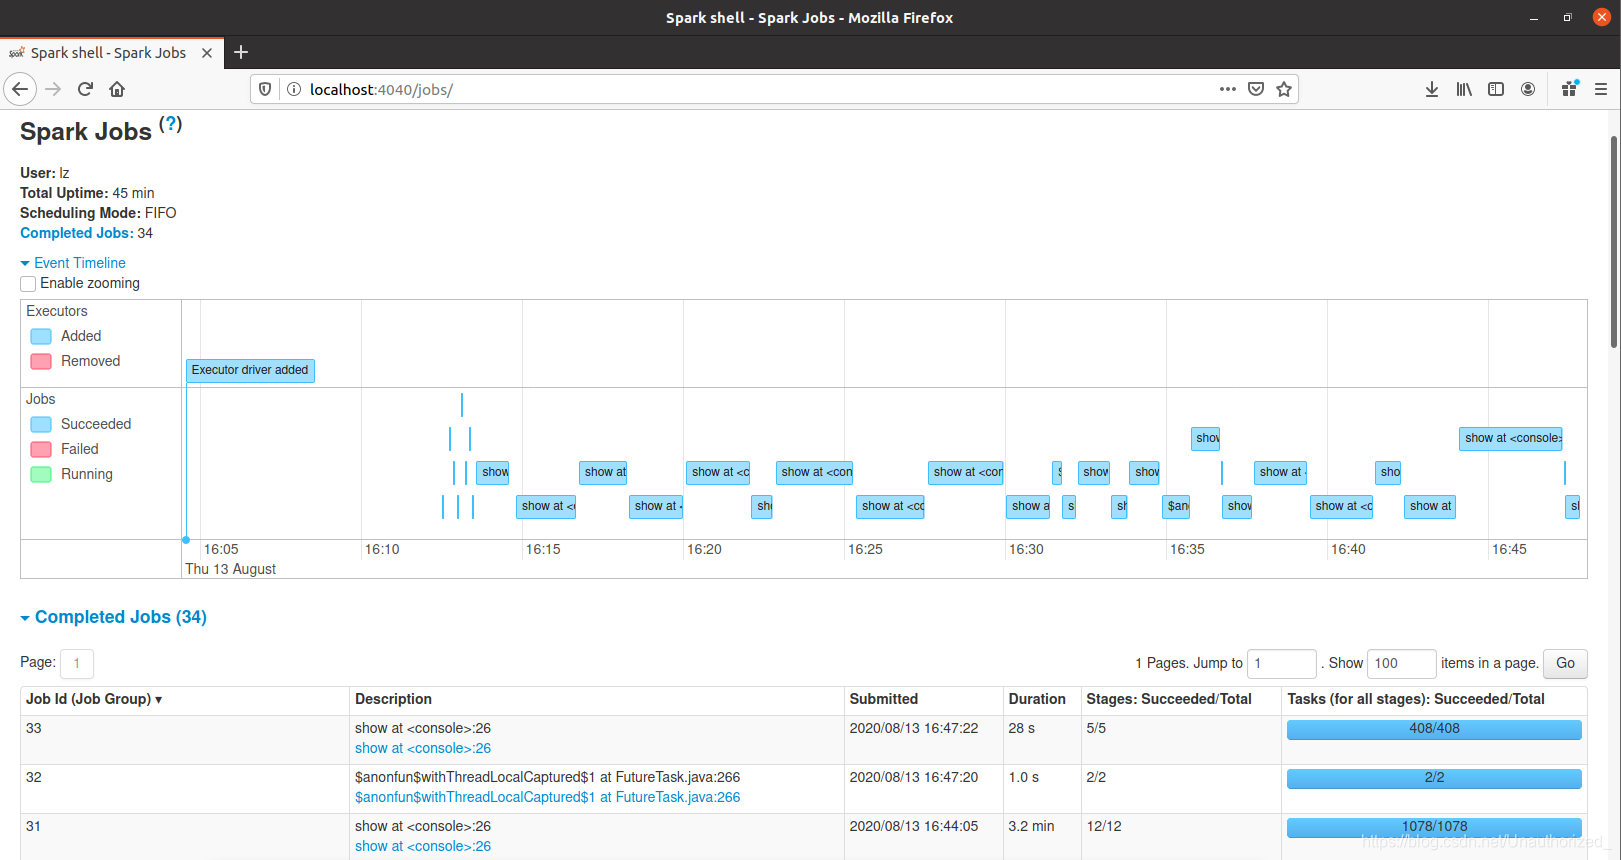Enable zooming checkbox in timeline
Screen dimensions: 1621x860
[x=28, y=284]
